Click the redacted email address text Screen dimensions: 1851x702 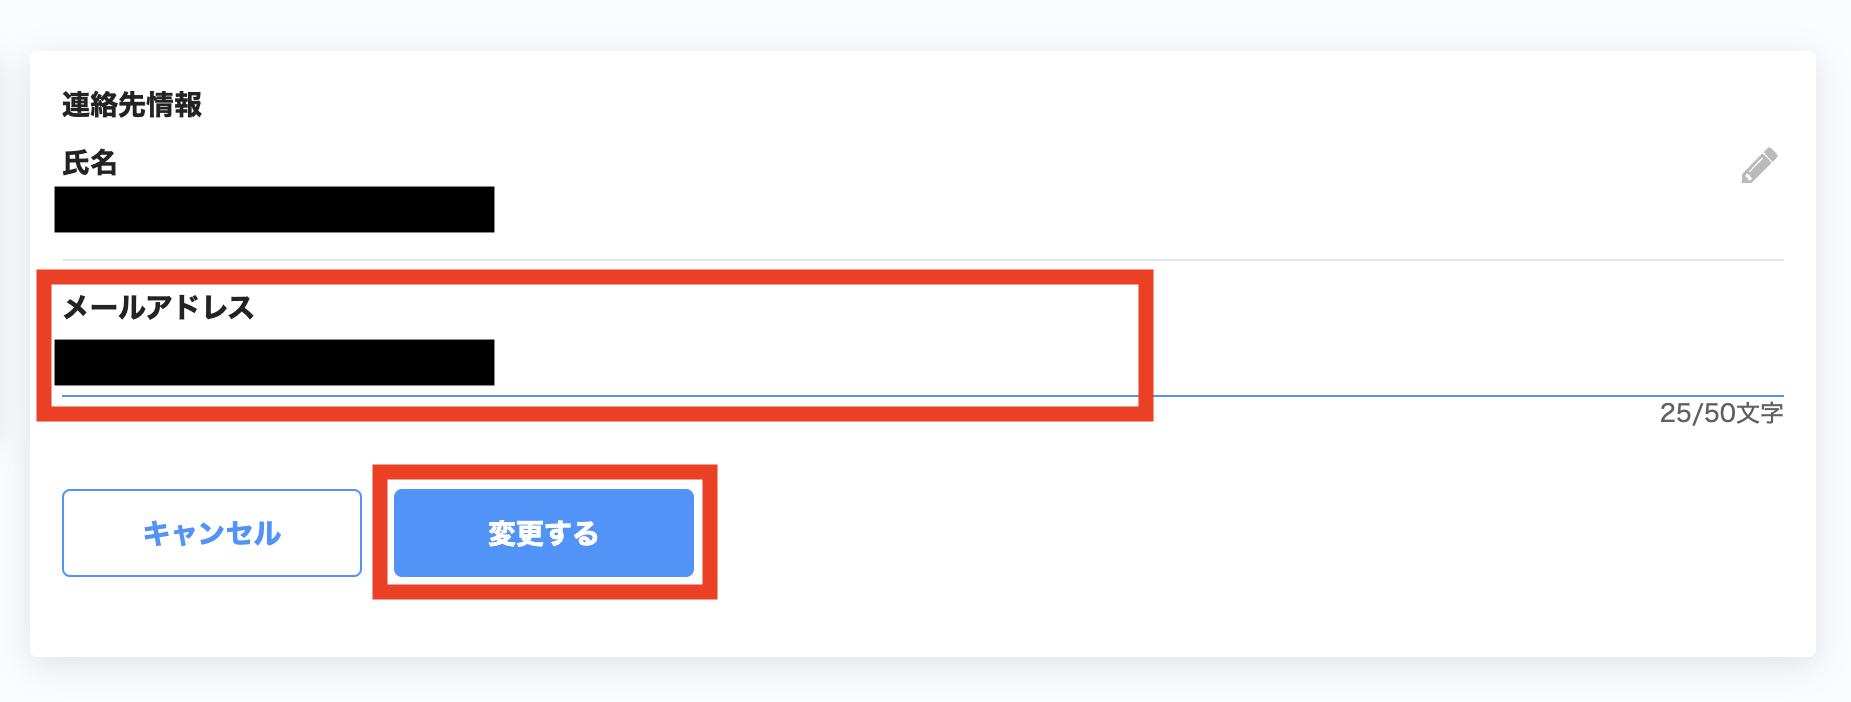[x=274, y=362]
